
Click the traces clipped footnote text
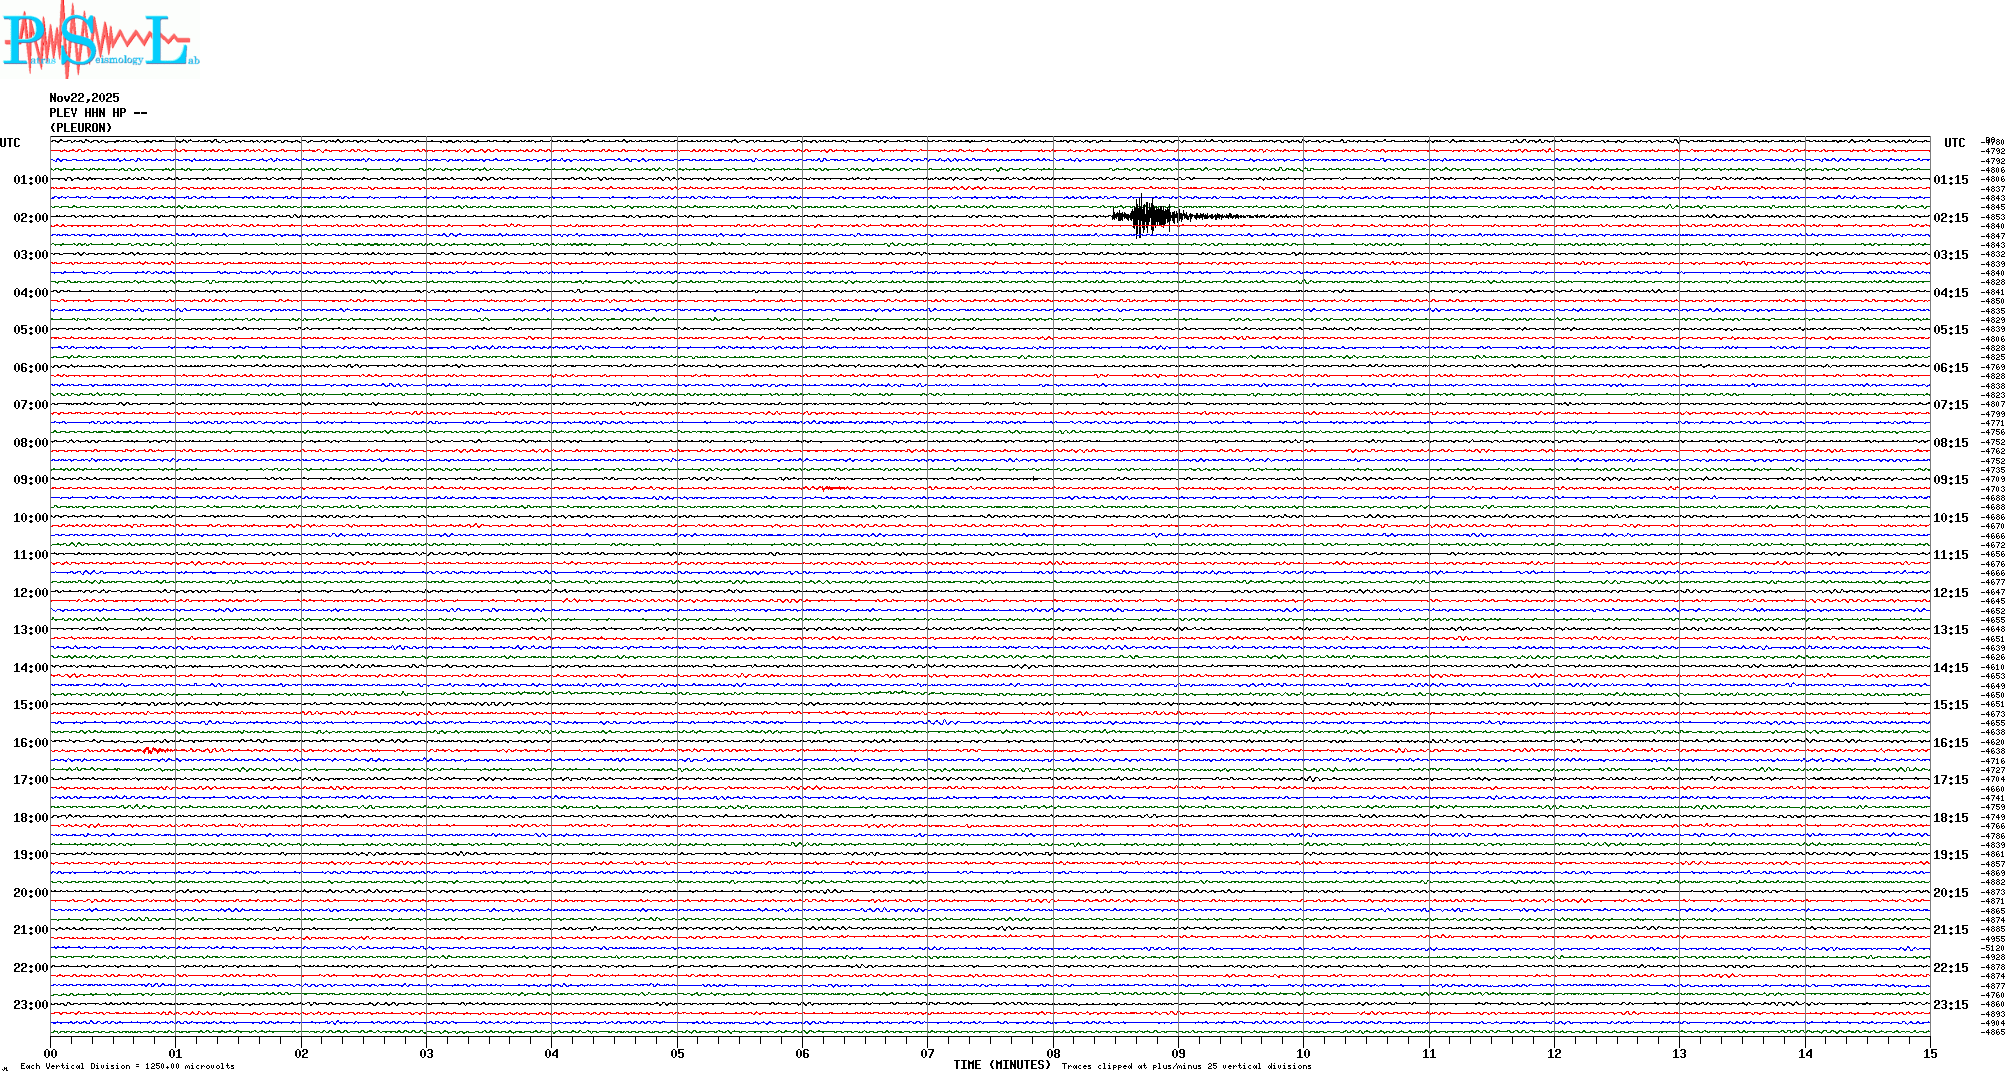1186,1066
